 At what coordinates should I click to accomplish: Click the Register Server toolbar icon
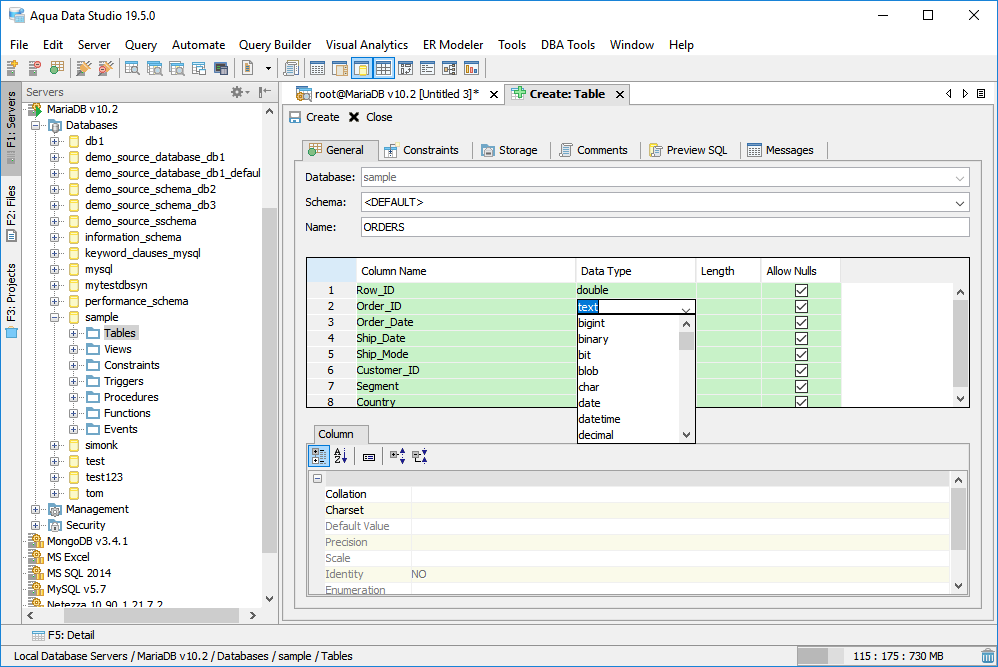point(12,68)
